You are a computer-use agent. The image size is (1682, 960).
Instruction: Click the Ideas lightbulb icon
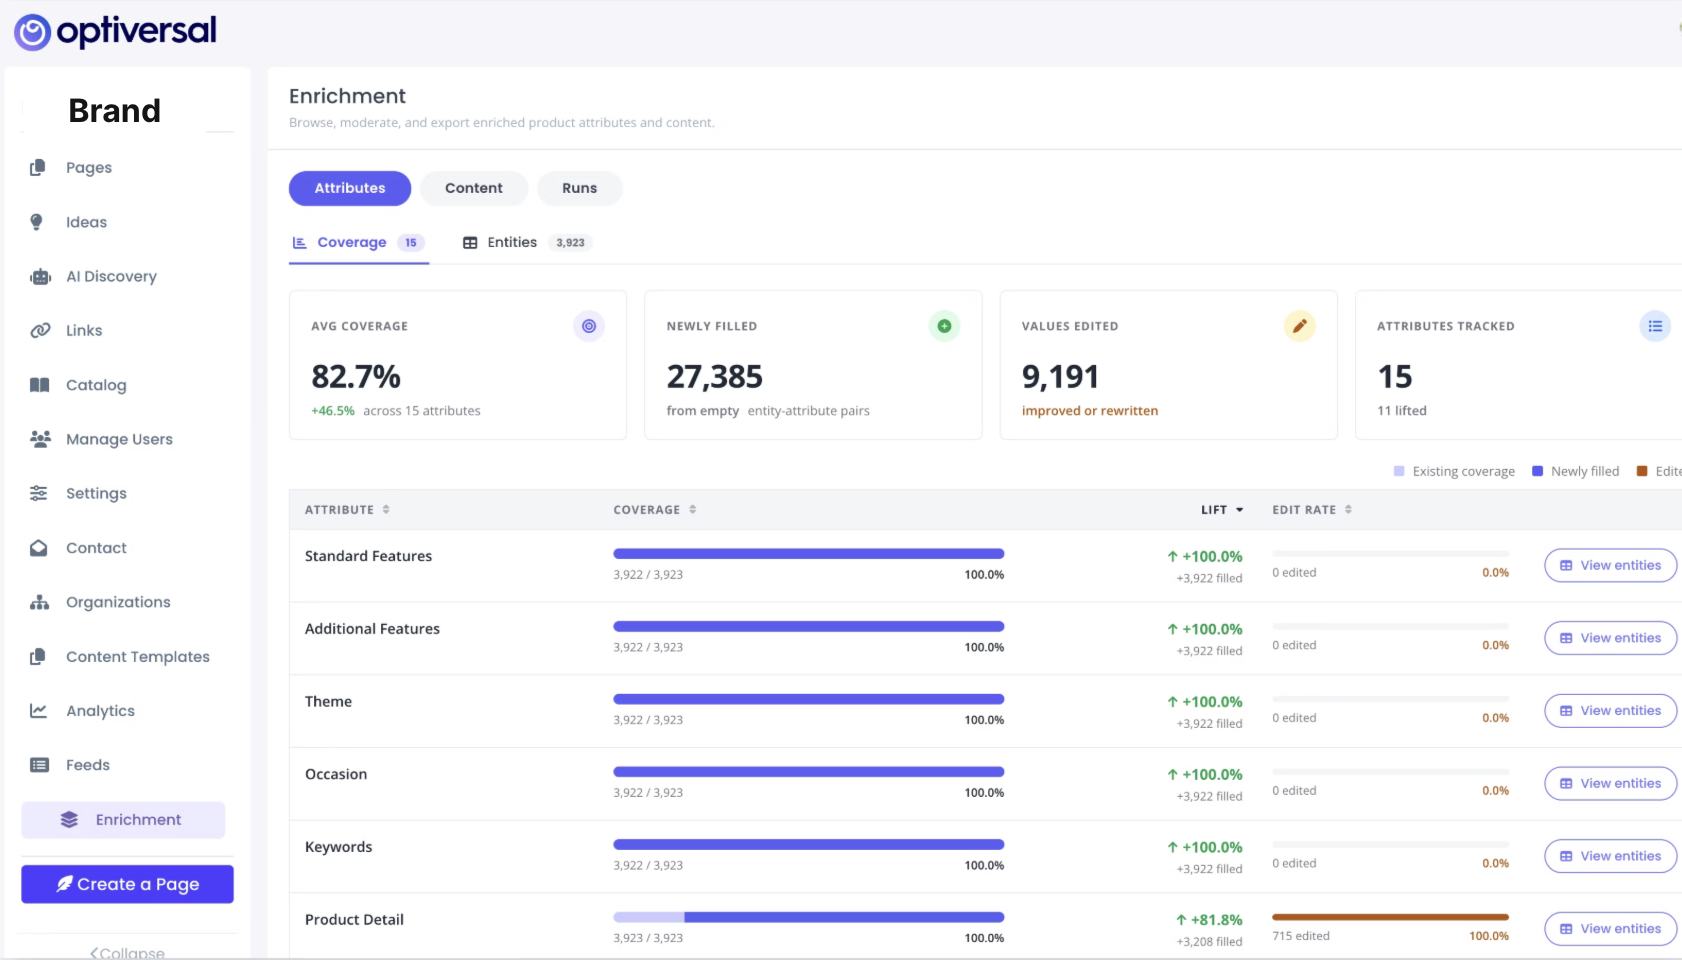[x=37, y=222]
